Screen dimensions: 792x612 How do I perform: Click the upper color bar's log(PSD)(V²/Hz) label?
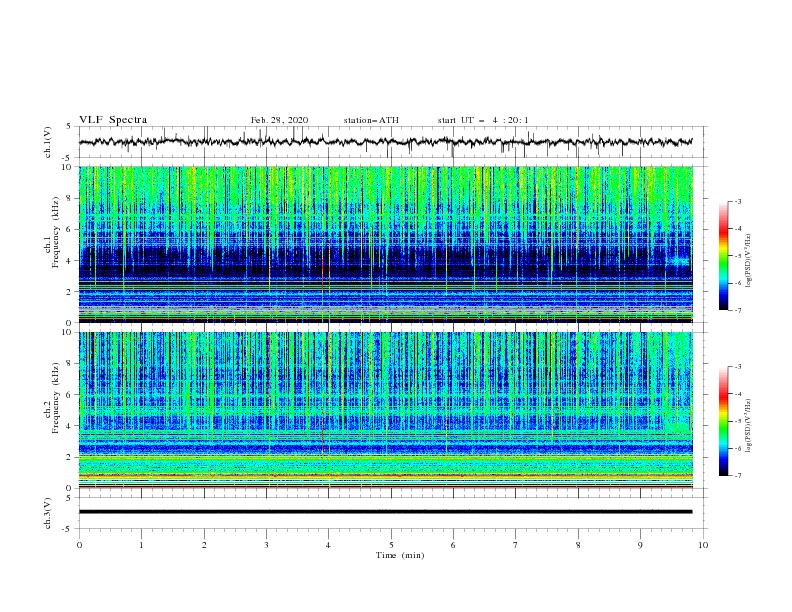coord(748,261)
